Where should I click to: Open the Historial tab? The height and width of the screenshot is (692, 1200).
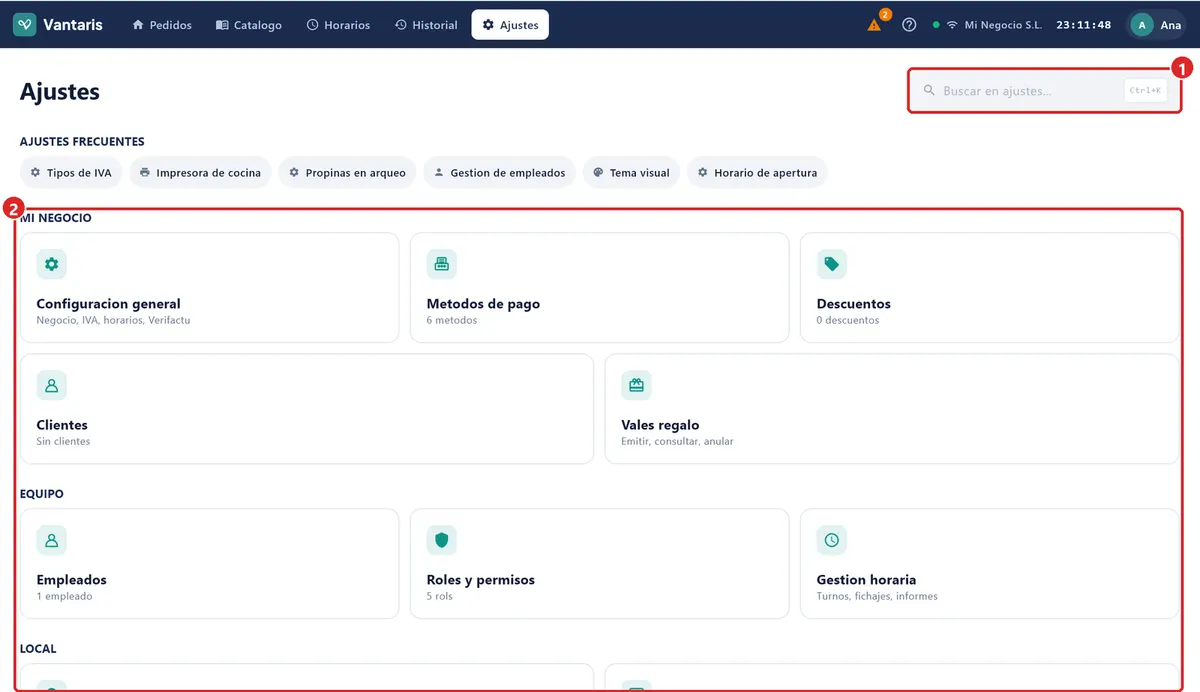(426, 25)
